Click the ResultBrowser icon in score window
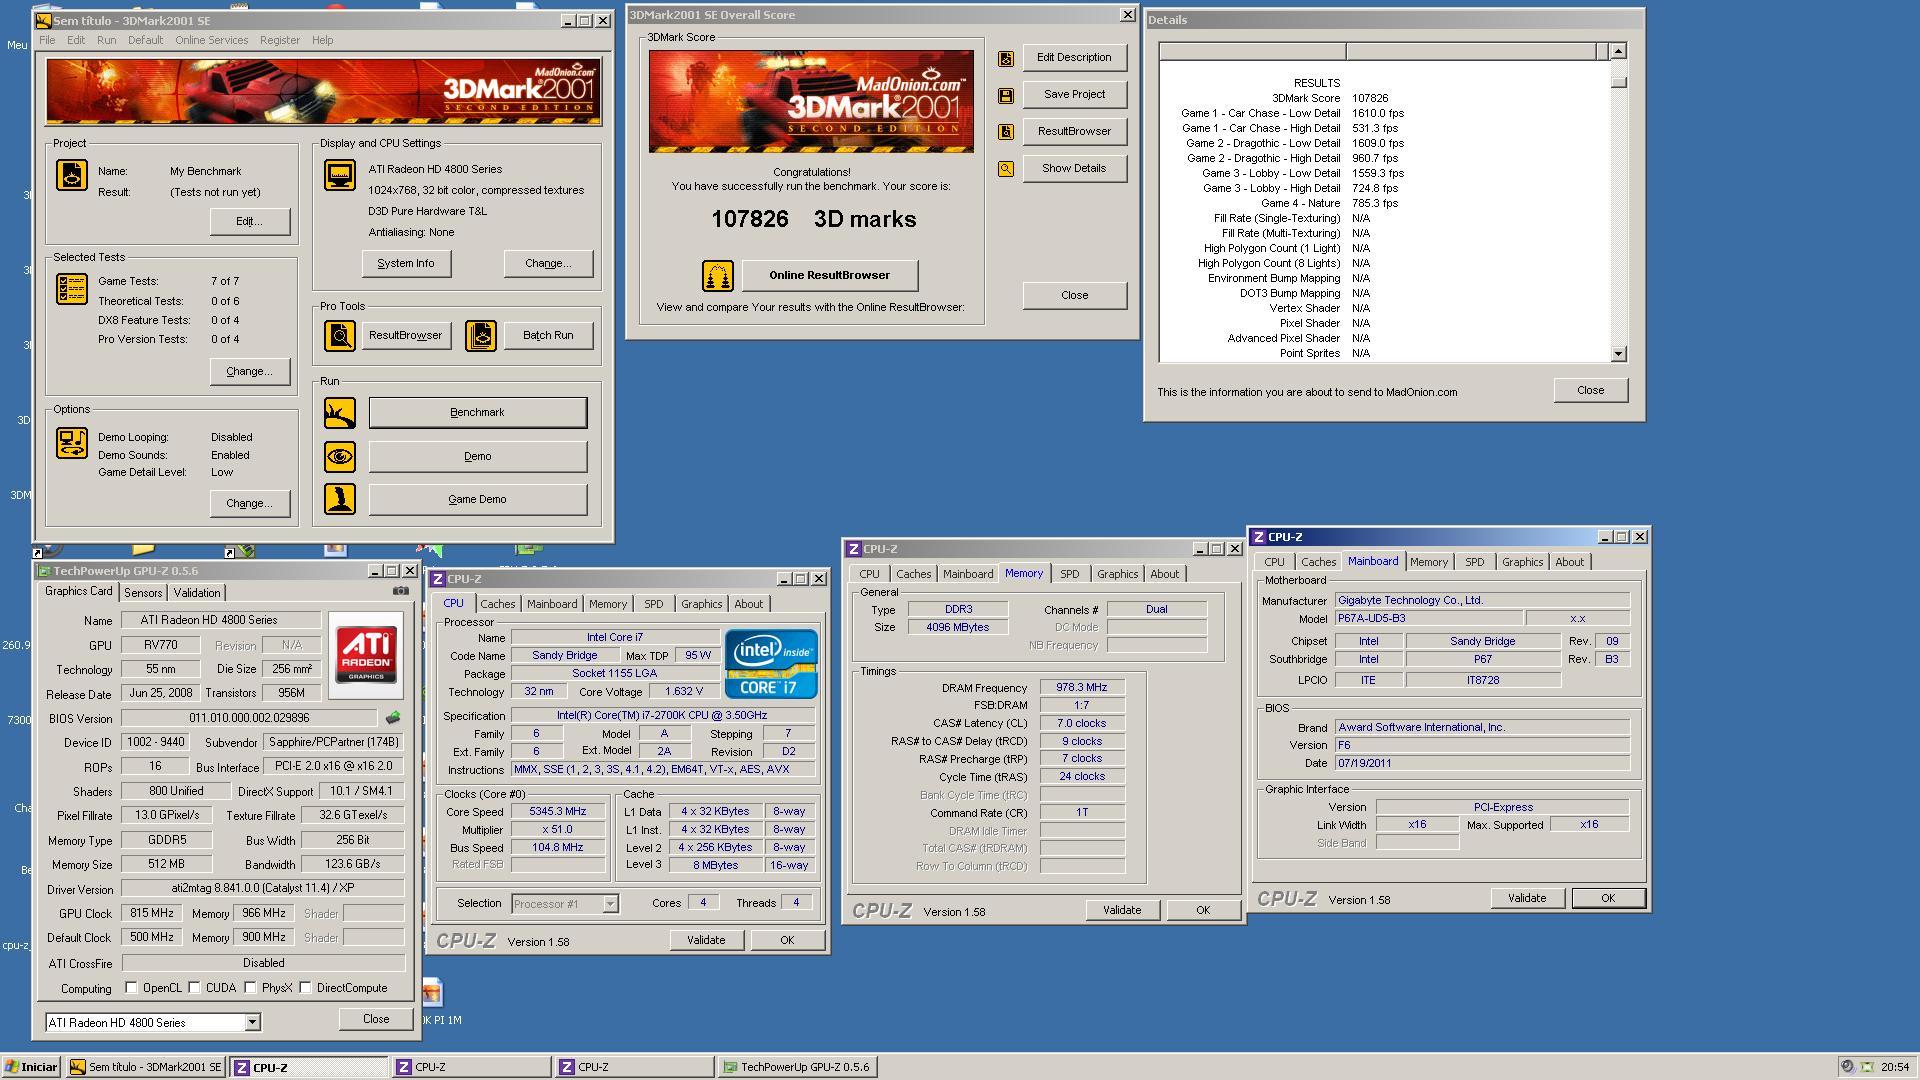1920x1080 pixels. pyautogui.click(x=1006, y=132)
